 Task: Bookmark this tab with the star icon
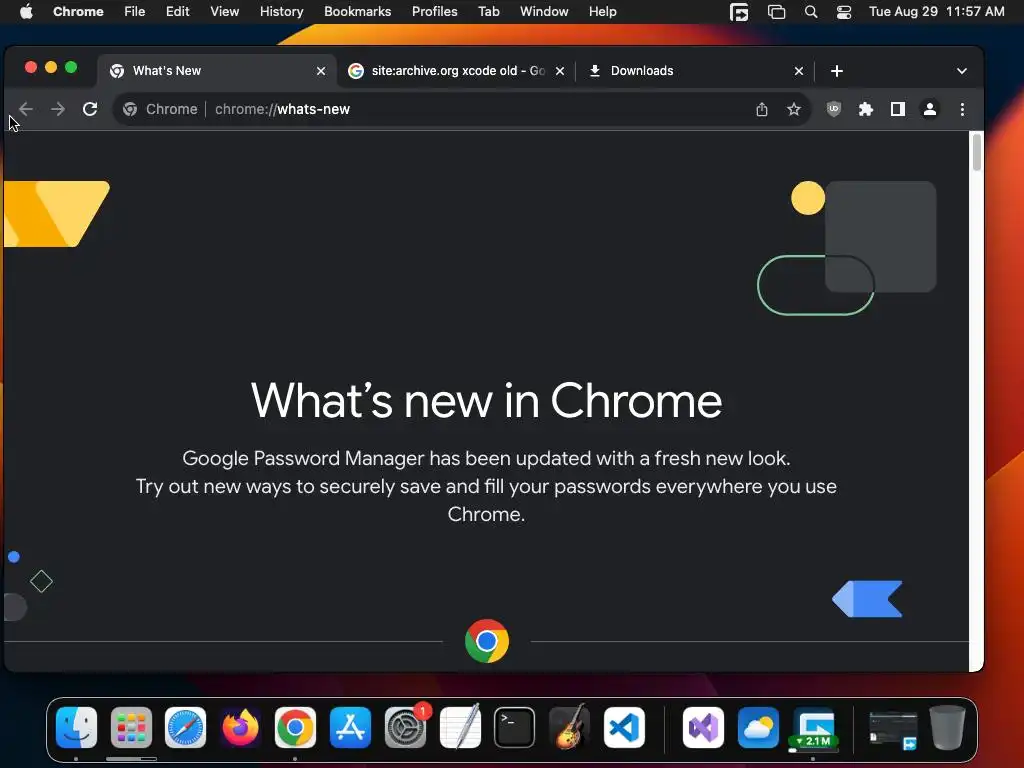(x=793, y=109)
